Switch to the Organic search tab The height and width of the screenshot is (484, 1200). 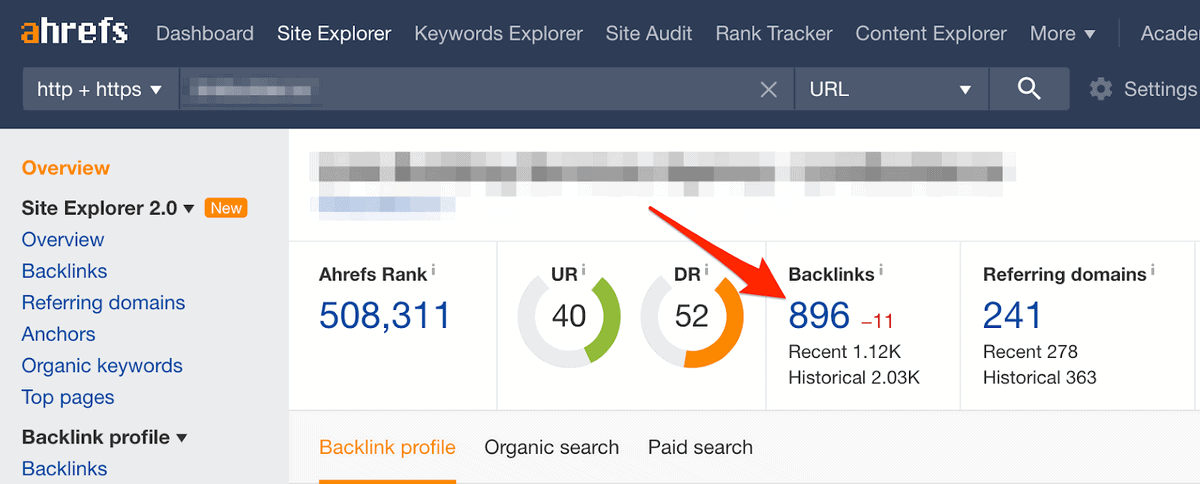coord(552,447)
